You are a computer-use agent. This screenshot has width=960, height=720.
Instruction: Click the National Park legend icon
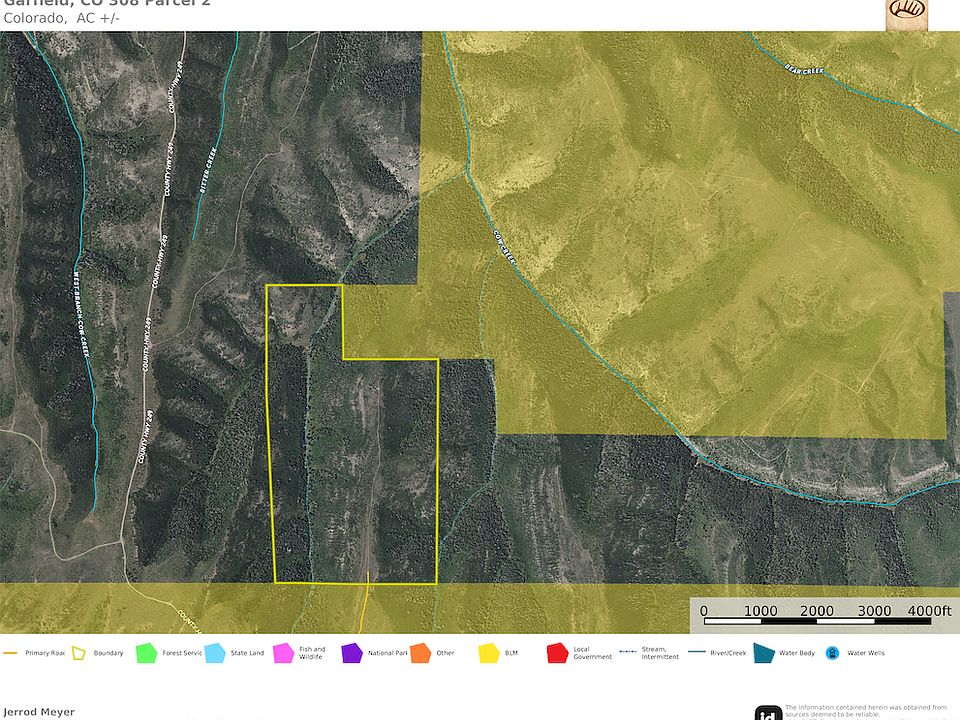pyautogui.click(x=352, y=652)
